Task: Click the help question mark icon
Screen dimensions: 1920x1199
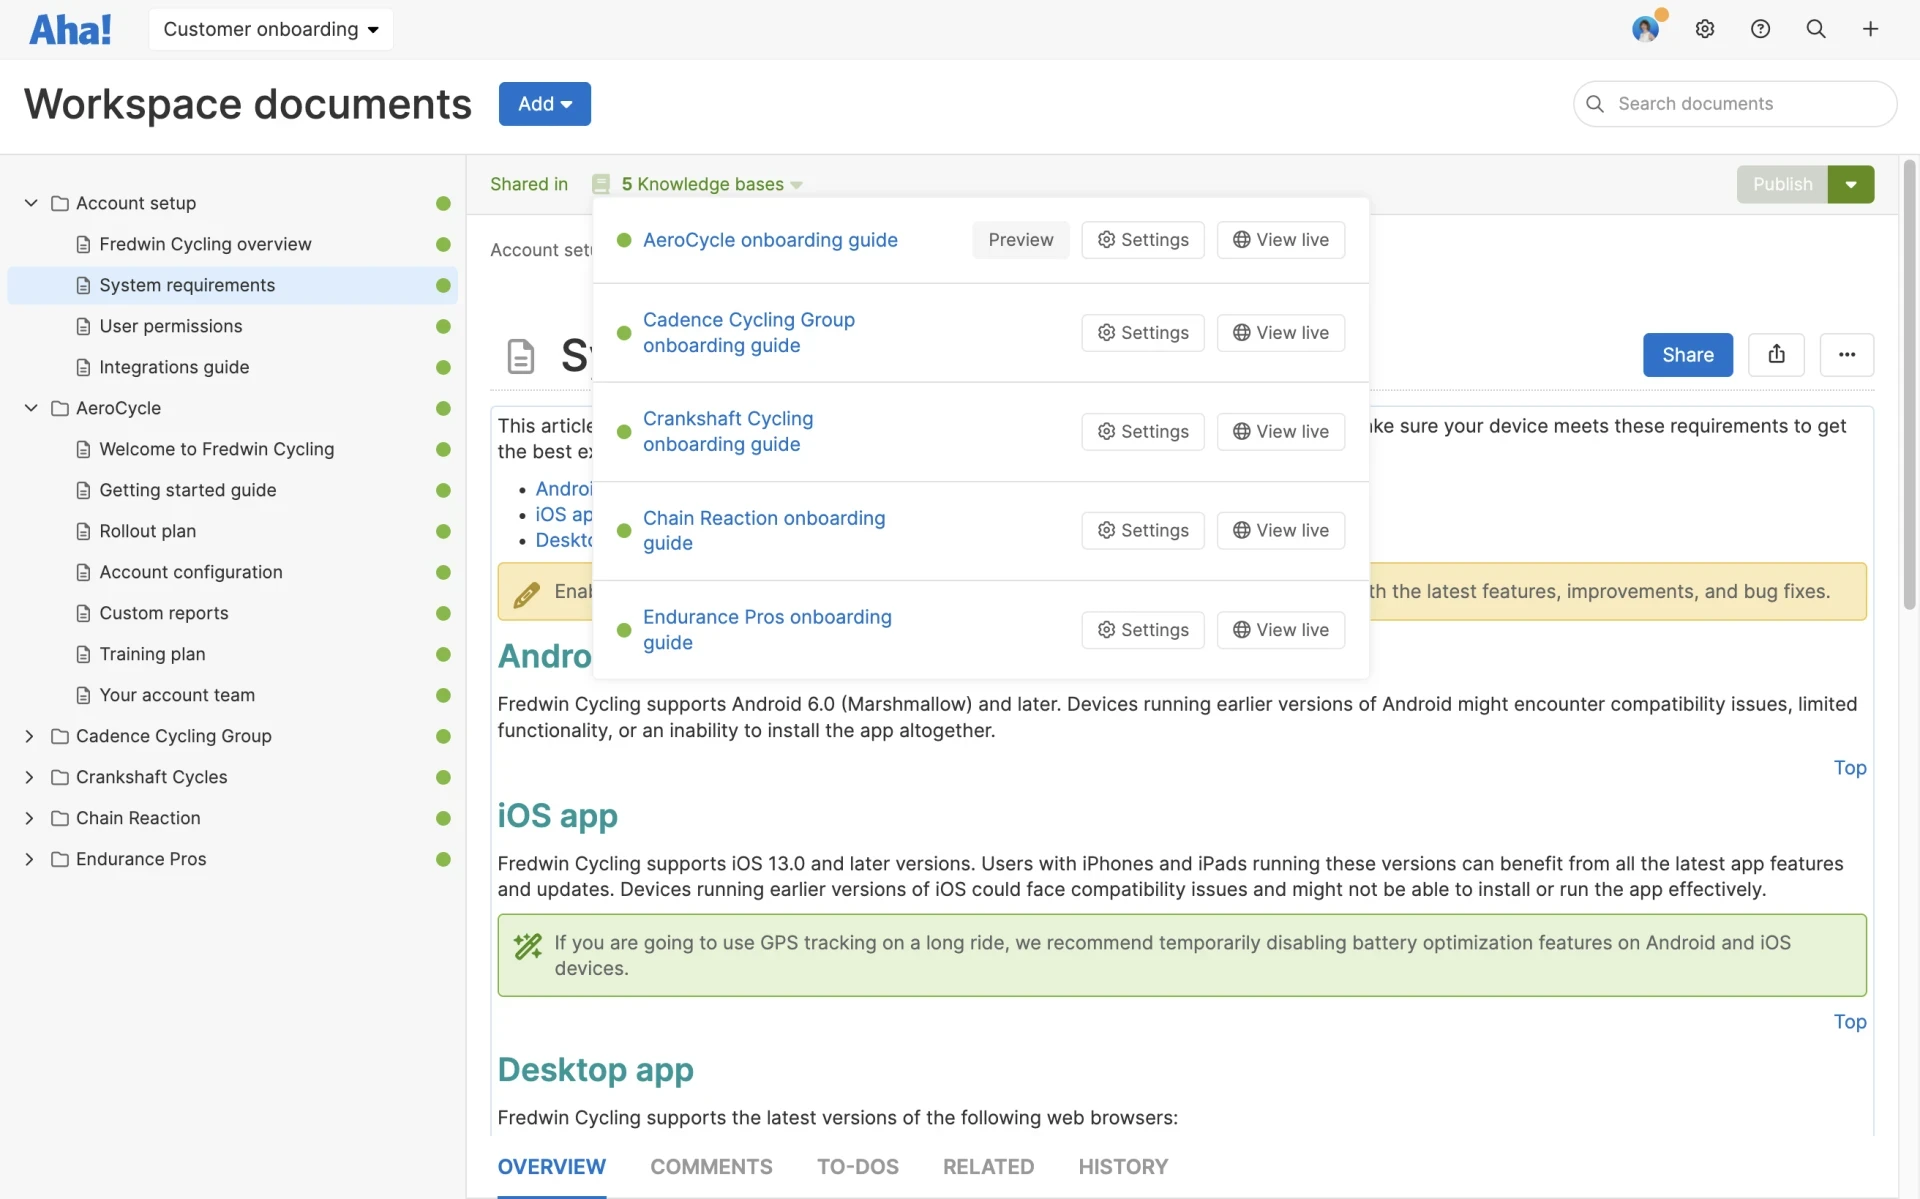Action: [1760, 29]
